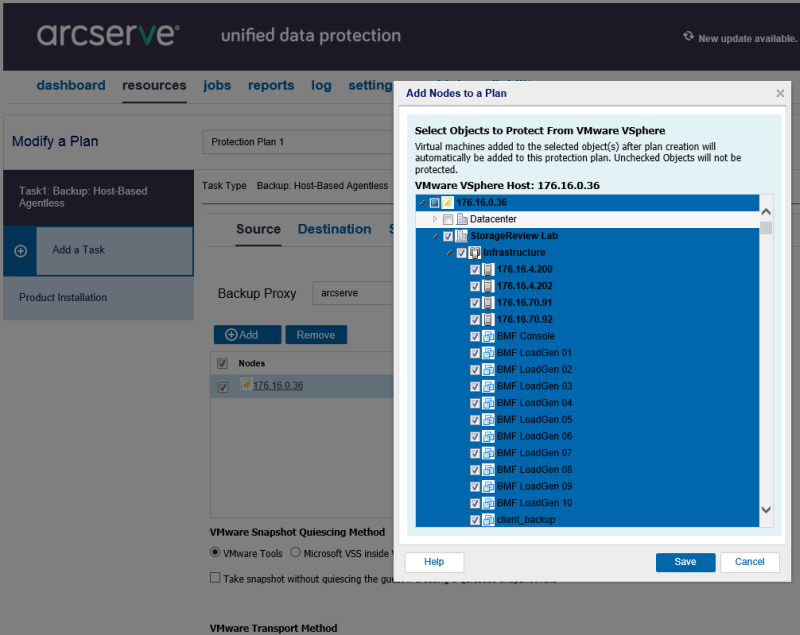
Task: Click the Protection Plan 1 name field
Action: (x=298, y=142)
